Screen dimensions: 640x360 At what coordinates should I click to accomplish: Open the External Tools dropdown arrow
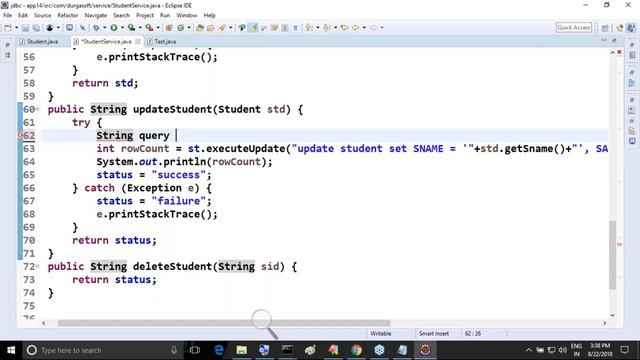click(158, 28)
